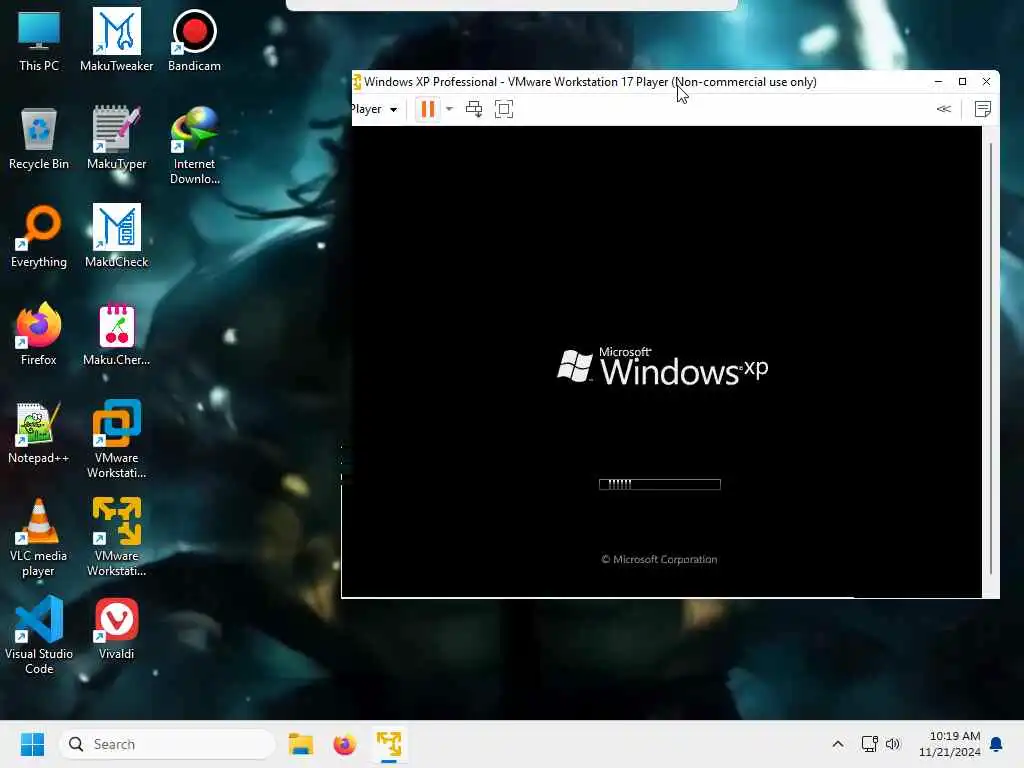Image resolution: width=1024 pixels, height=768 pixels.
Task: Show hidden system tray icons
Action: (838, 744)
